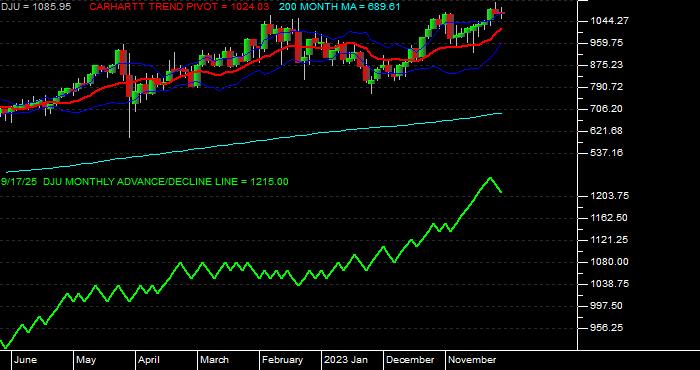This screenshot has width=700, height=370.
Task: Click the peak of the green advance/decline line
Action: (x=490, y=178)
